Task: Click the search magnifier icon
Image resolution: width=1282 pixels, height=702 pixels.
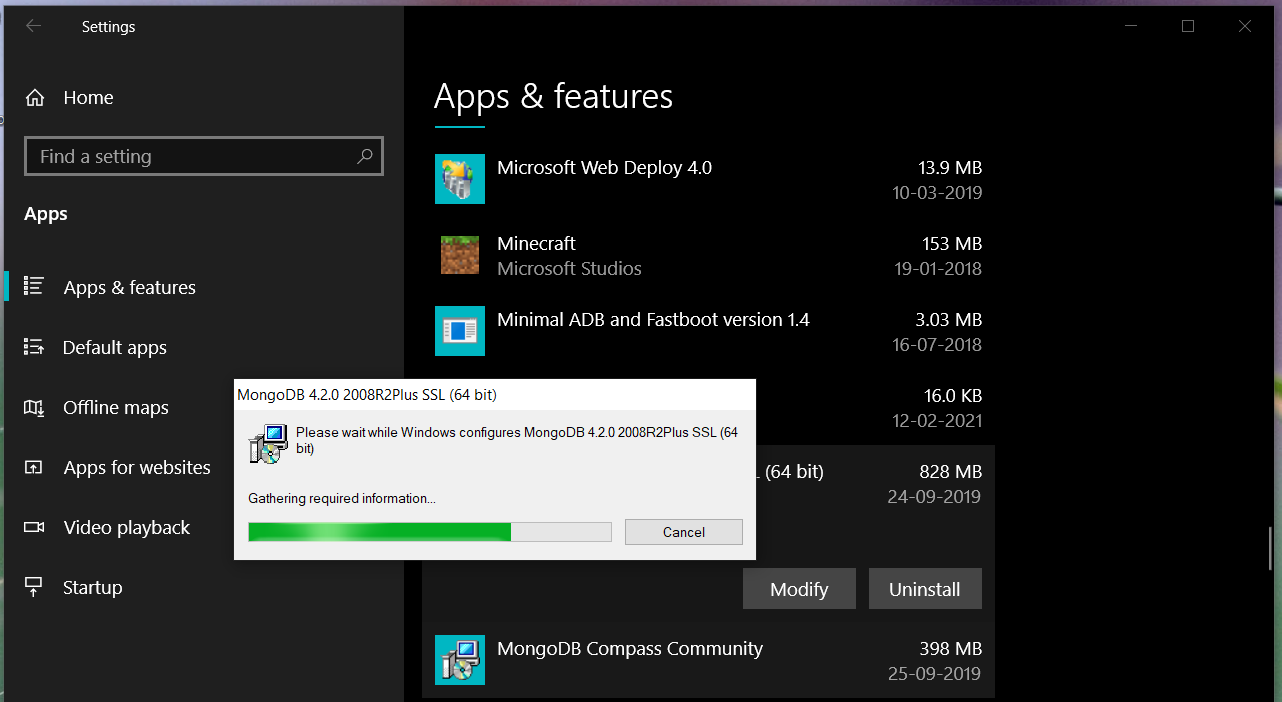Action: (365, 156)
